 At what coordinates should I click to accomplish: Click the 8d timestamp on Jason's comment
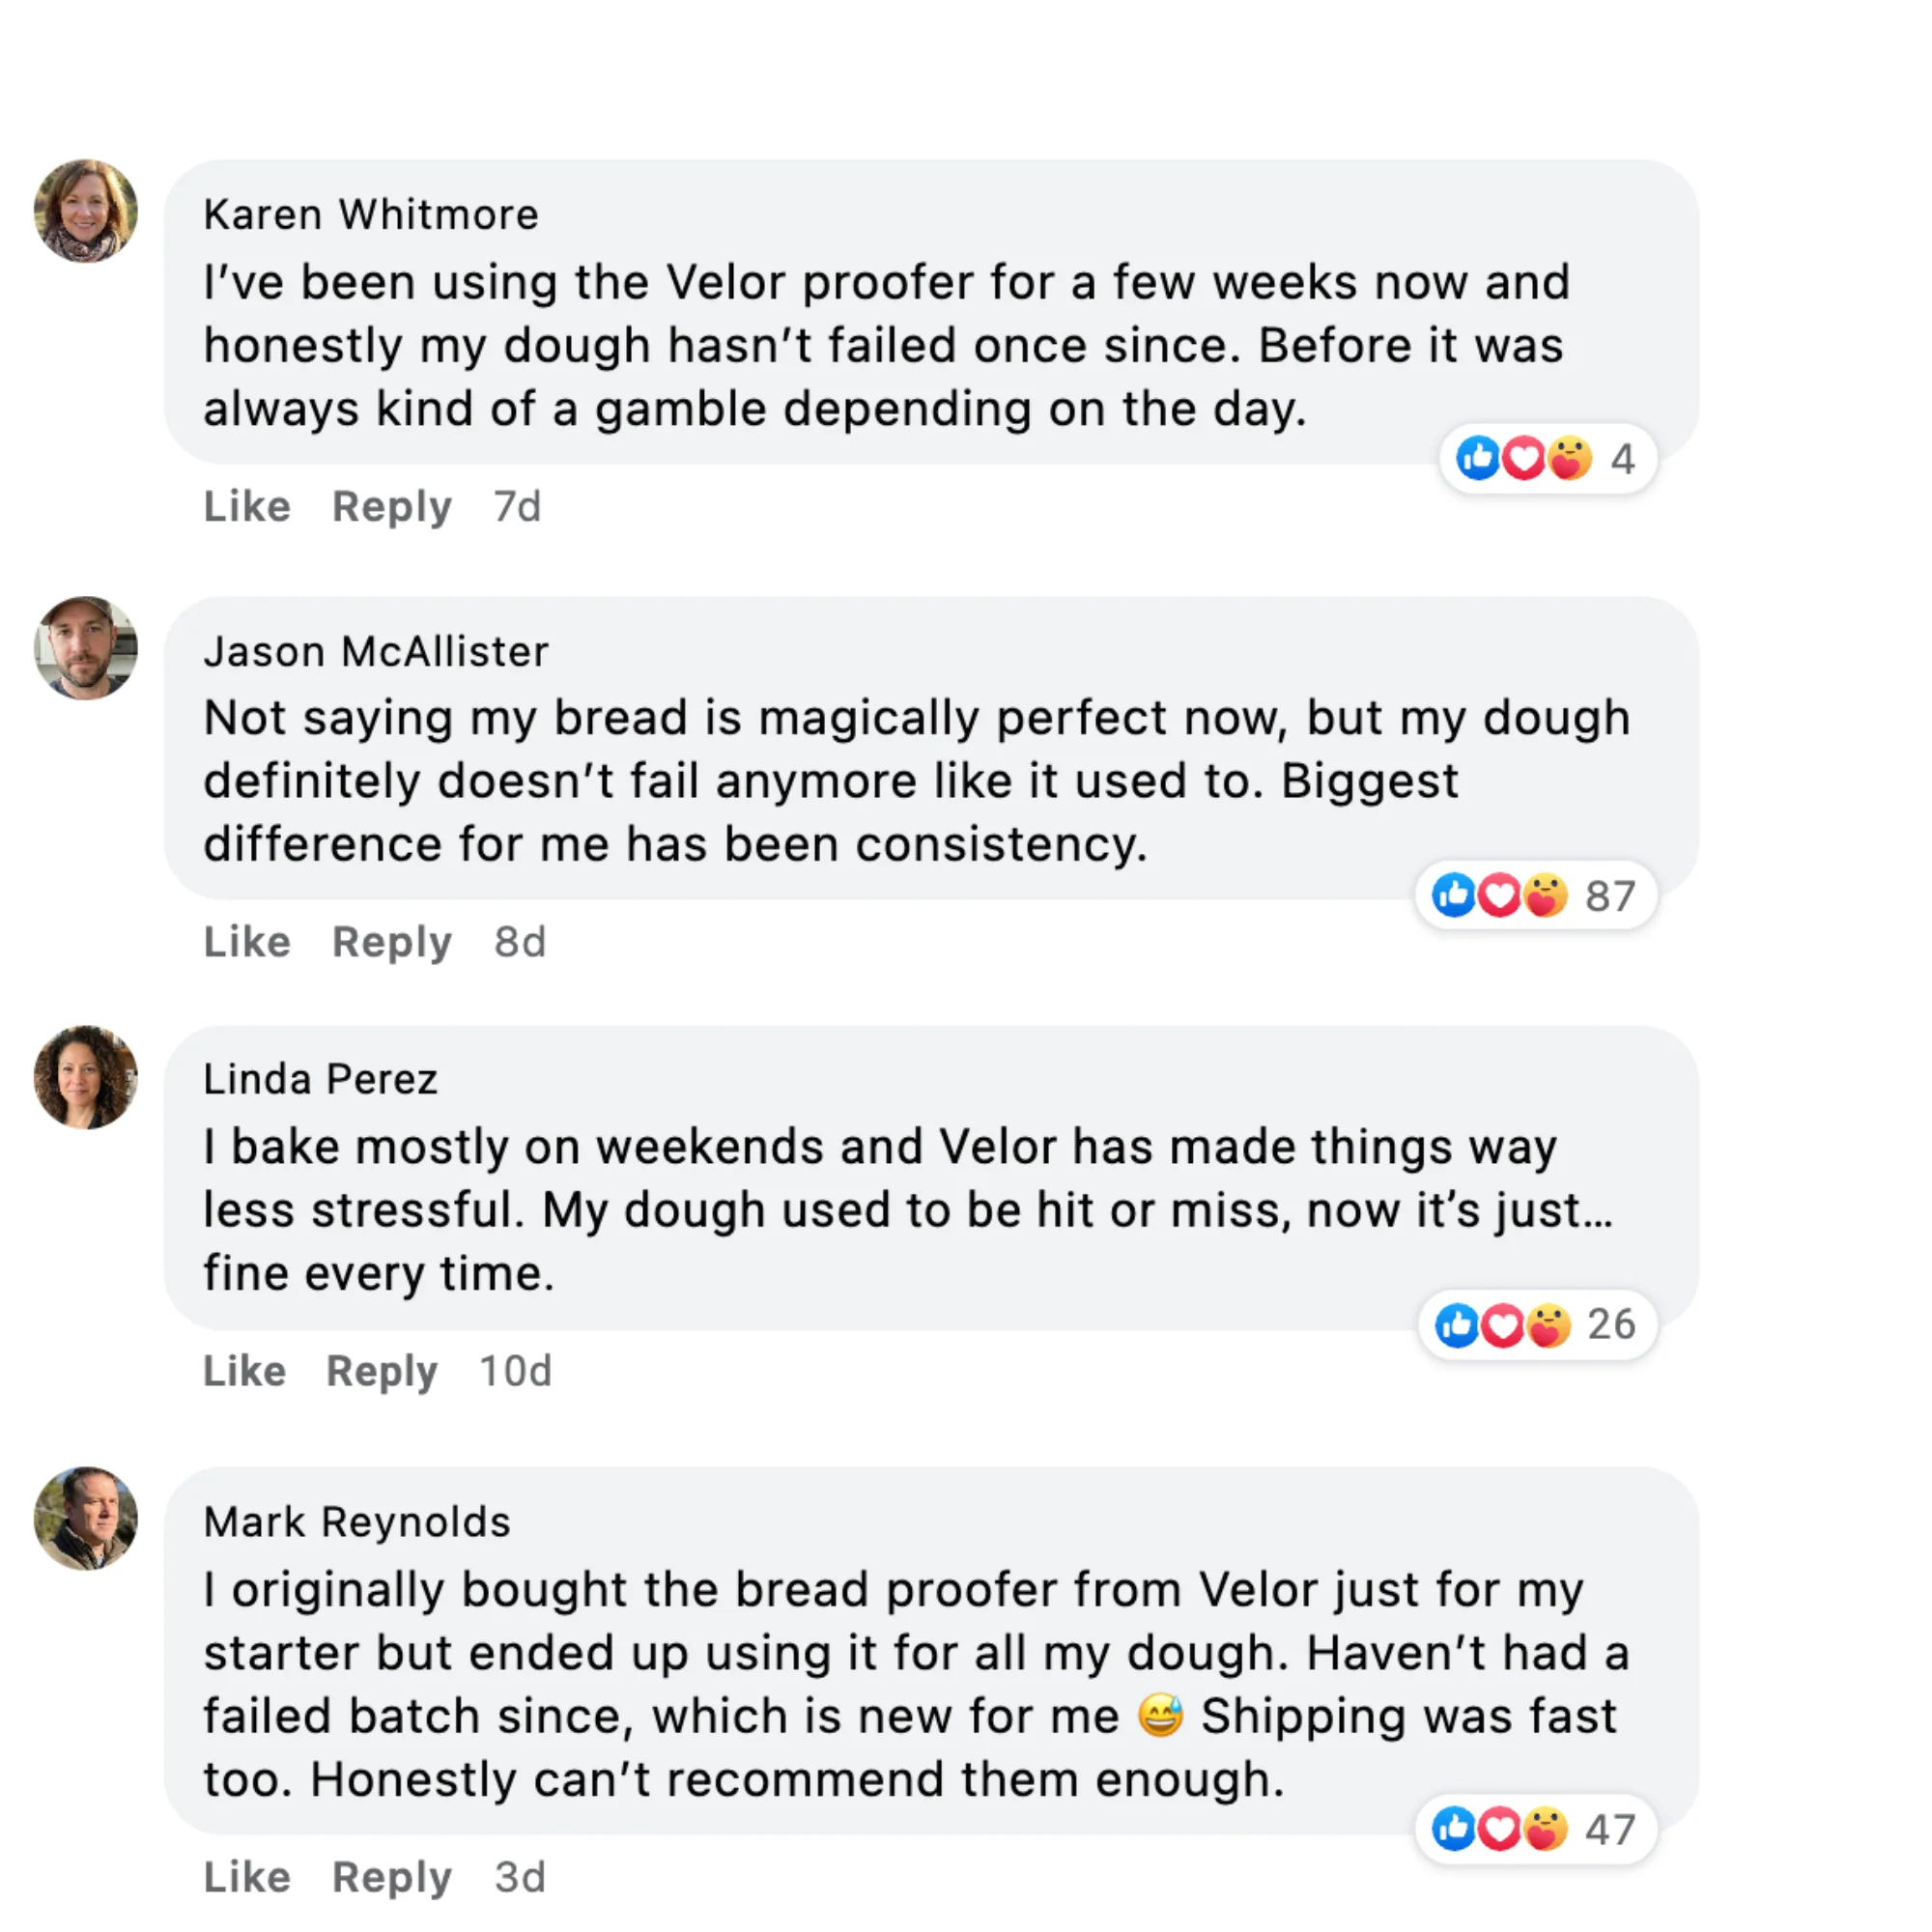(520, 942)
